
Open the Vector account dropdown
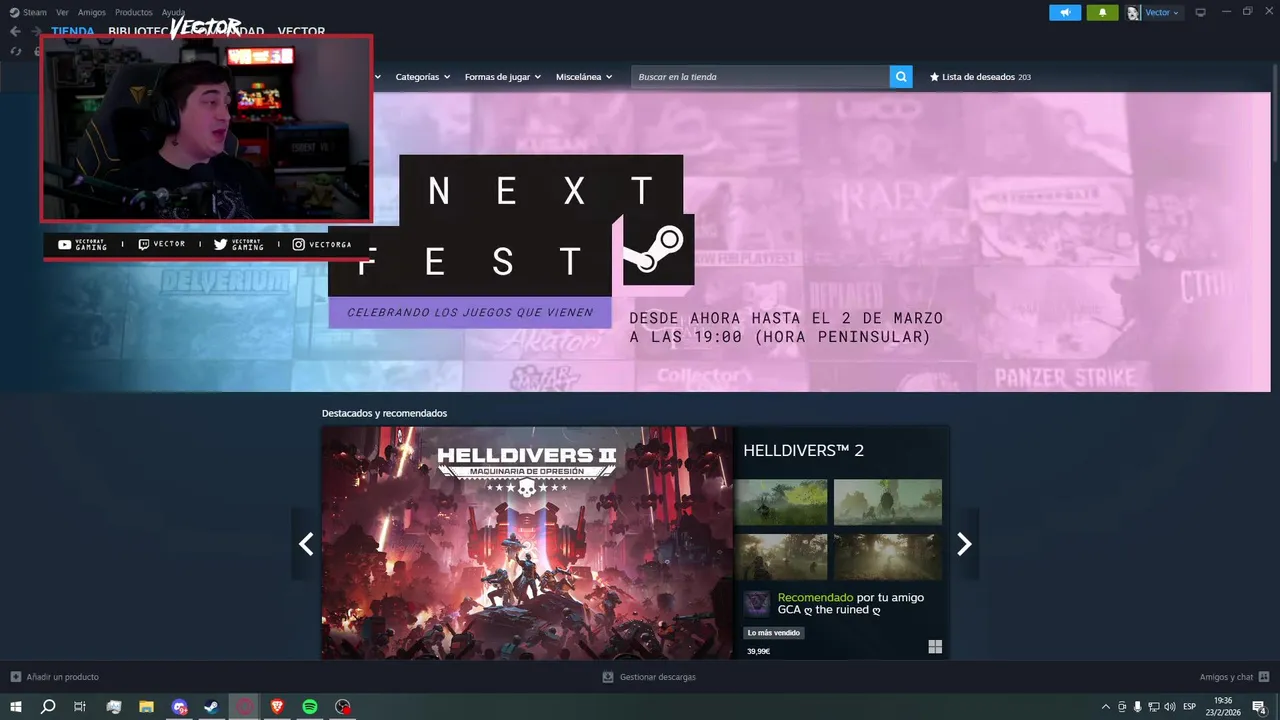click(1162, 13)
